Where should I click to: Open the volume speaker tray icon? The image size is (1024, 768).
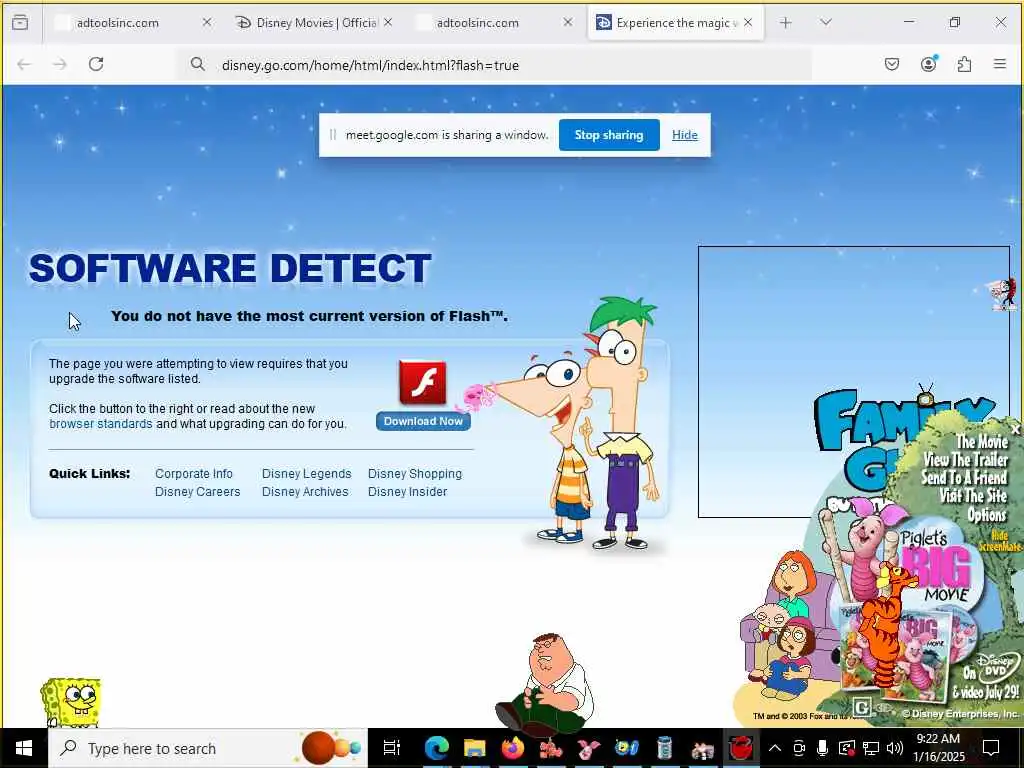(x=895, y=748)
